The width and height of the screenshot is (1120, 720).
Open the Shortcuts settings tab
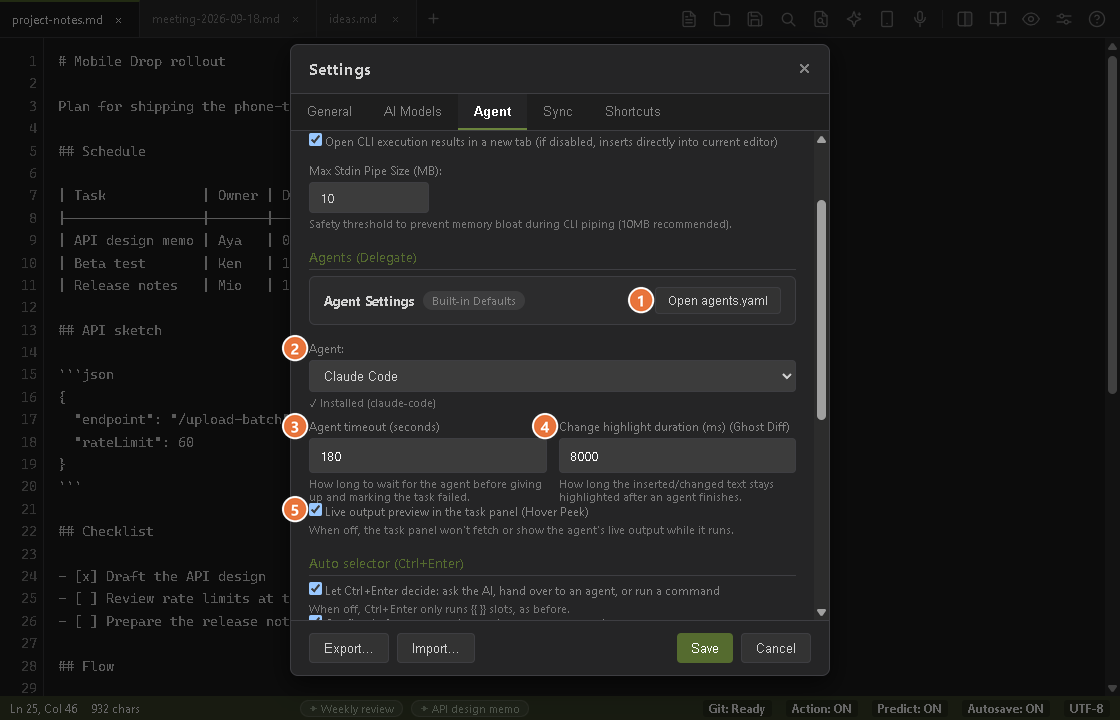click(632, 111)
